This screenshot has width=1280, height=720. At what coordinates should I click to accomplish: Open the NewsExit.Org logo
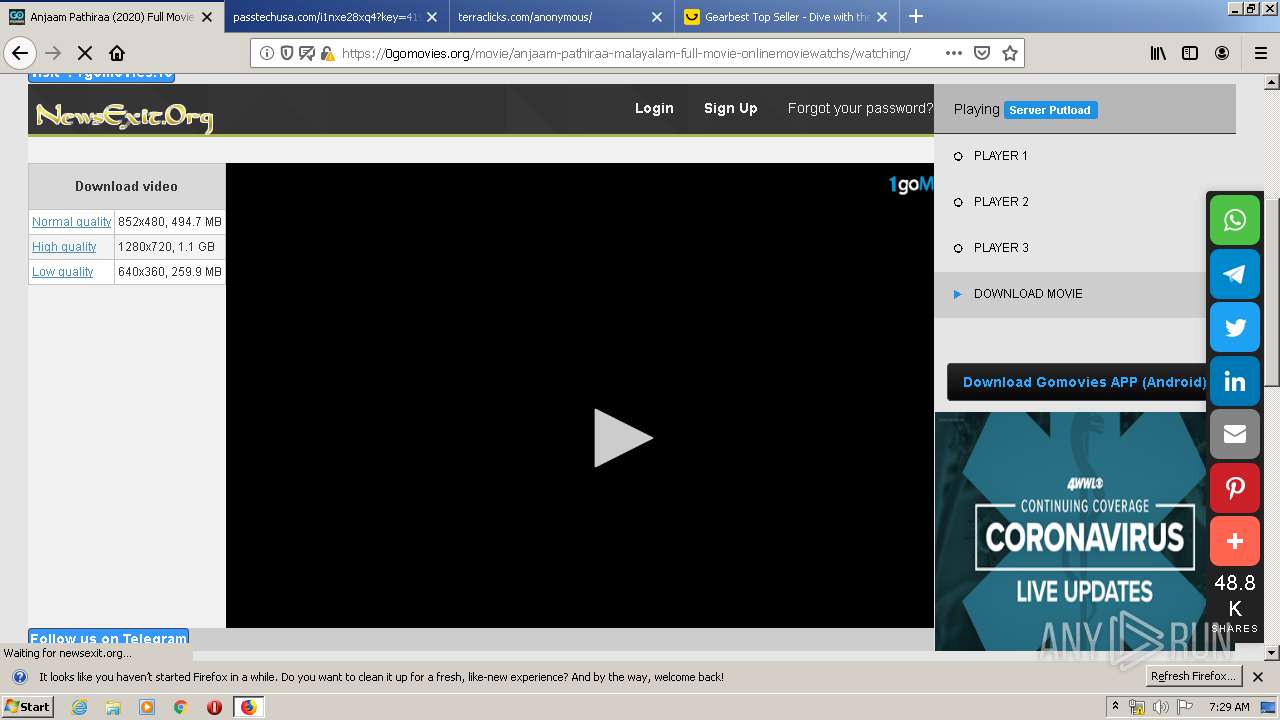(x=124, y=116)
